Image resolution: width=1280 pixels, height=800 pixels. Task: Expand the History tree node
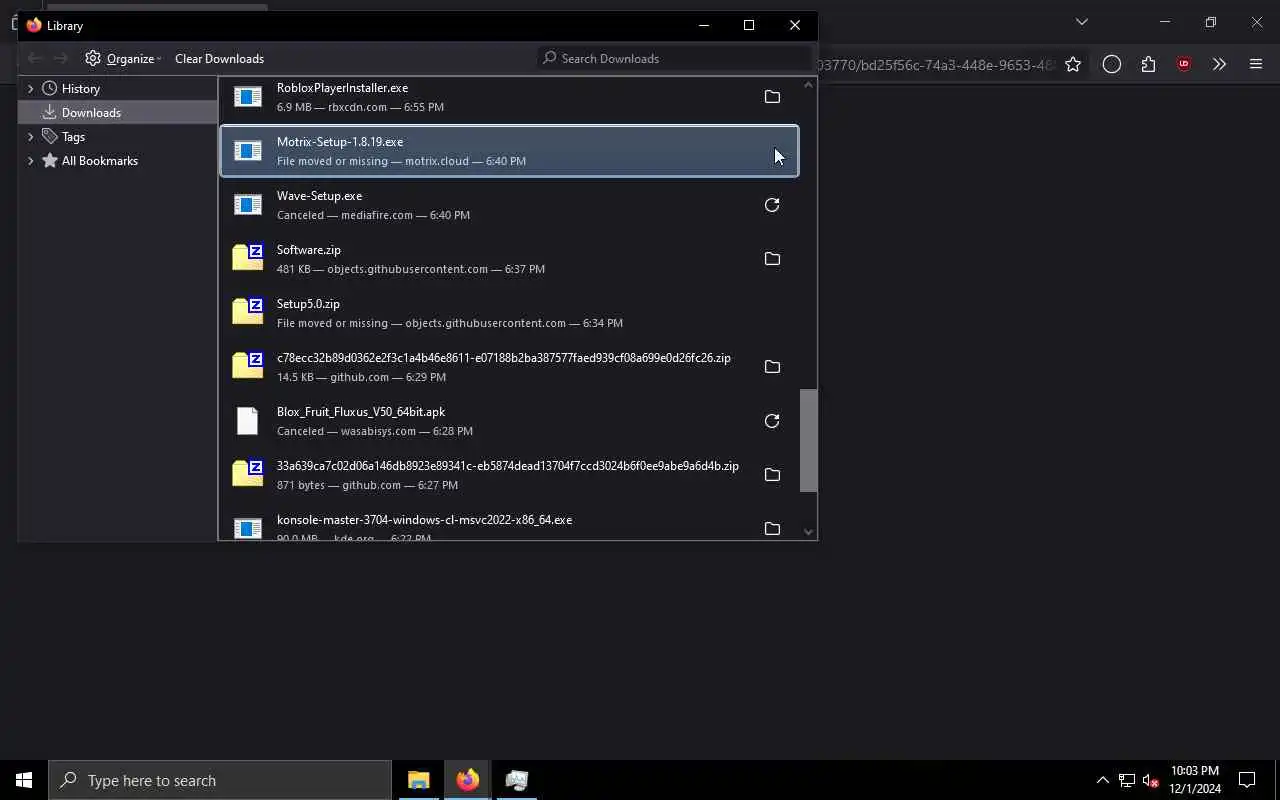[x=30, y=88]
